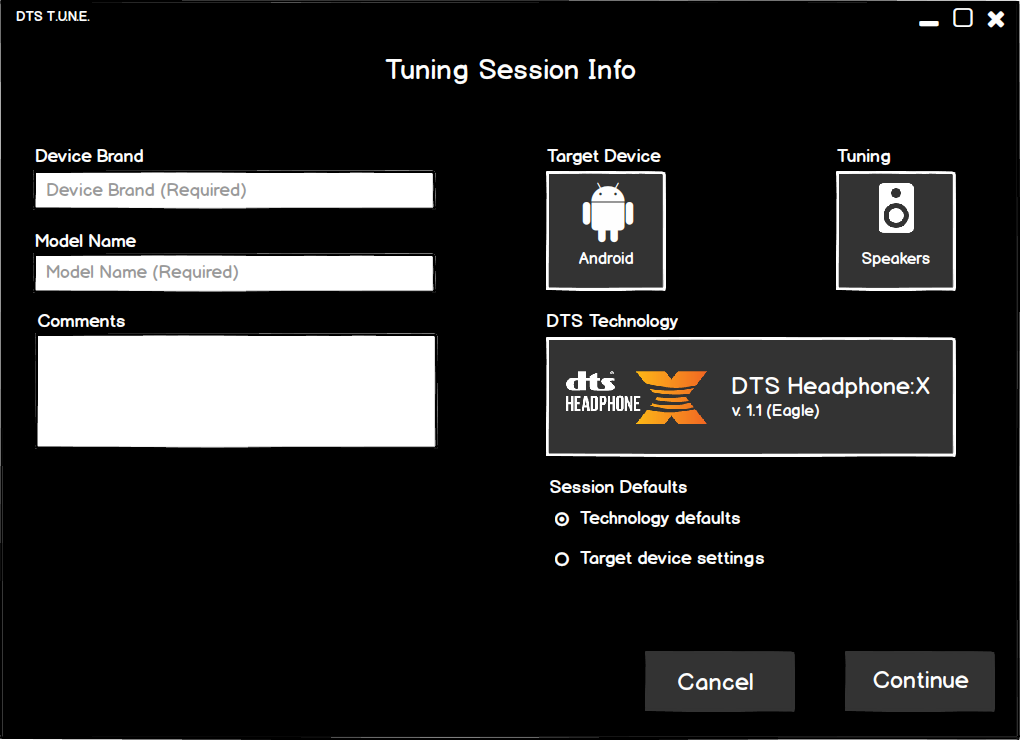Close the DTS T.U.N.E. window
Screen dimensions: 1020x740
pyautogui.click(x=996, y=19)
